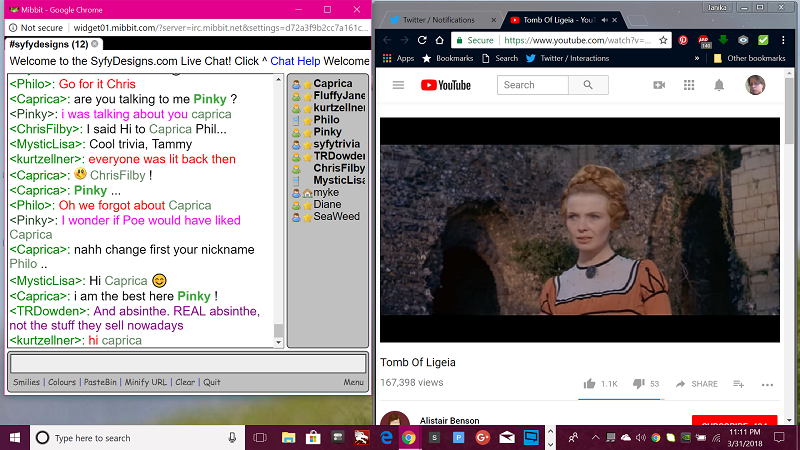
Task: Expand the hidden bookmarks overflow chevron
Action: coord(696,58)
